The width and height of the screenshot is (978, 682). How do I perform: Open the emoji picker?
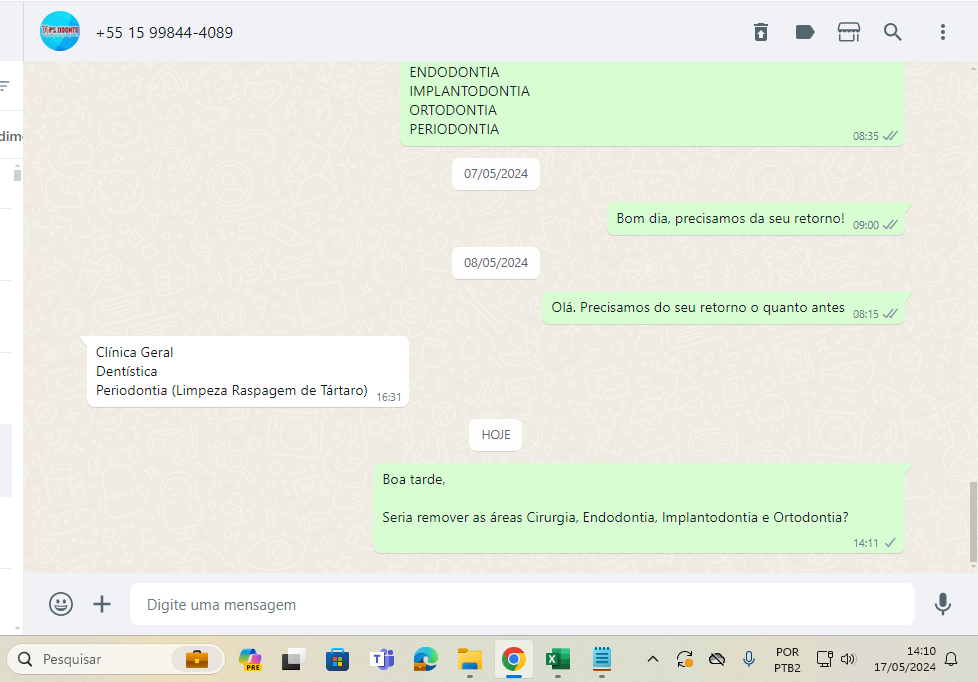[61, 604]
